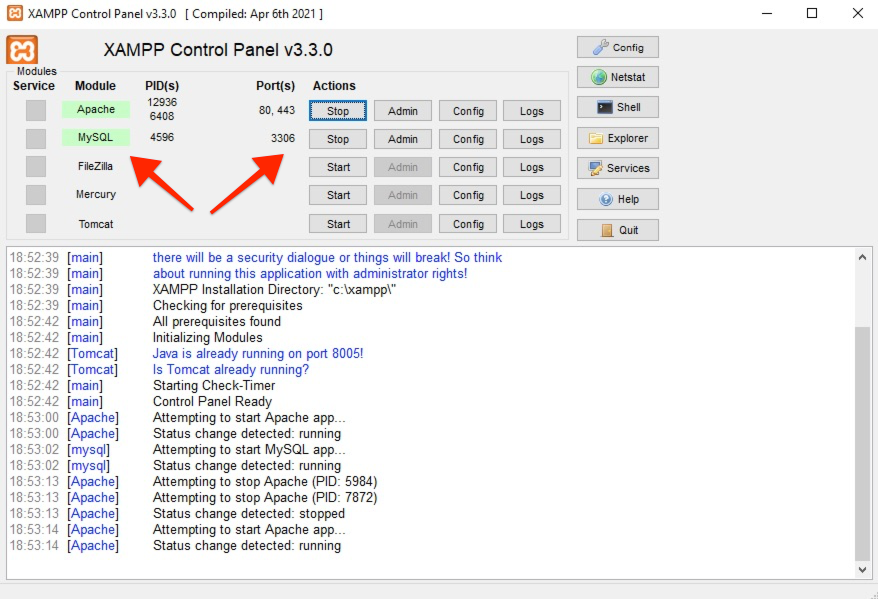Toggle the MySQL service checkbox
Screen dimensions: 878x599
(x=36, y=138)
